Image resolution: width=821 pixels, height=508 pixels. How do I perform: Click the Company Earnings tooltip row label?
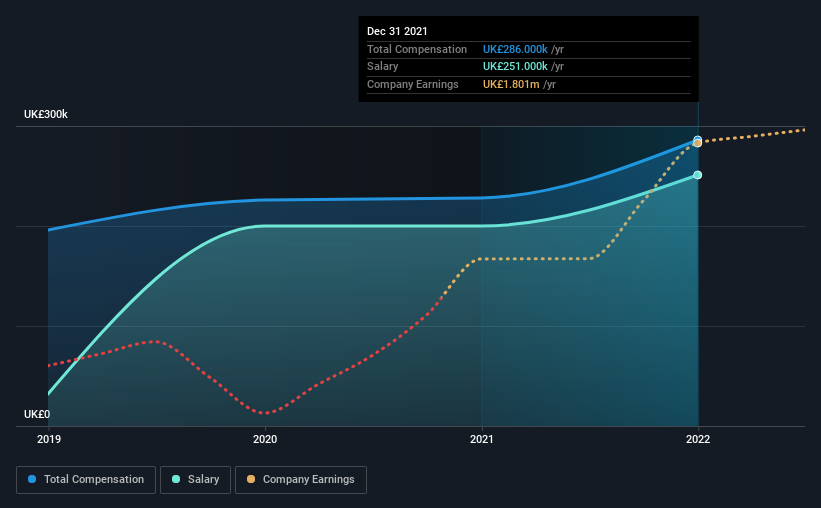pos(413,84)
